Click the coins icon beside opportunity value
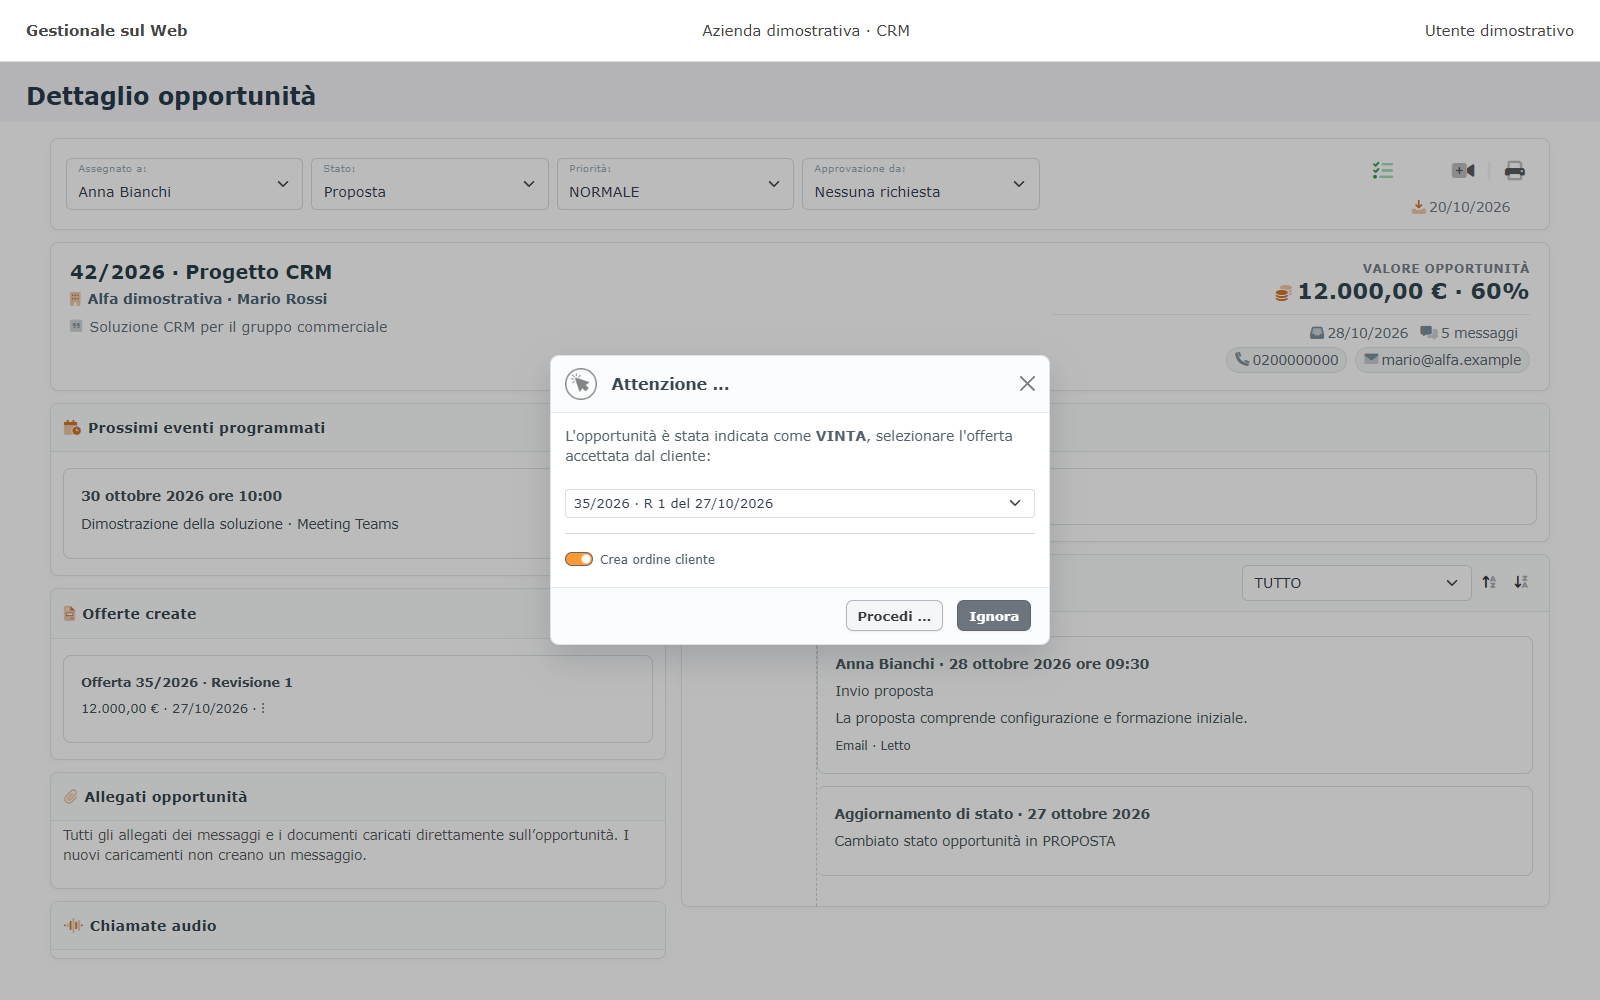Image resolution: width=1600 pixels, height=1000 pixels. point(1283,293)
